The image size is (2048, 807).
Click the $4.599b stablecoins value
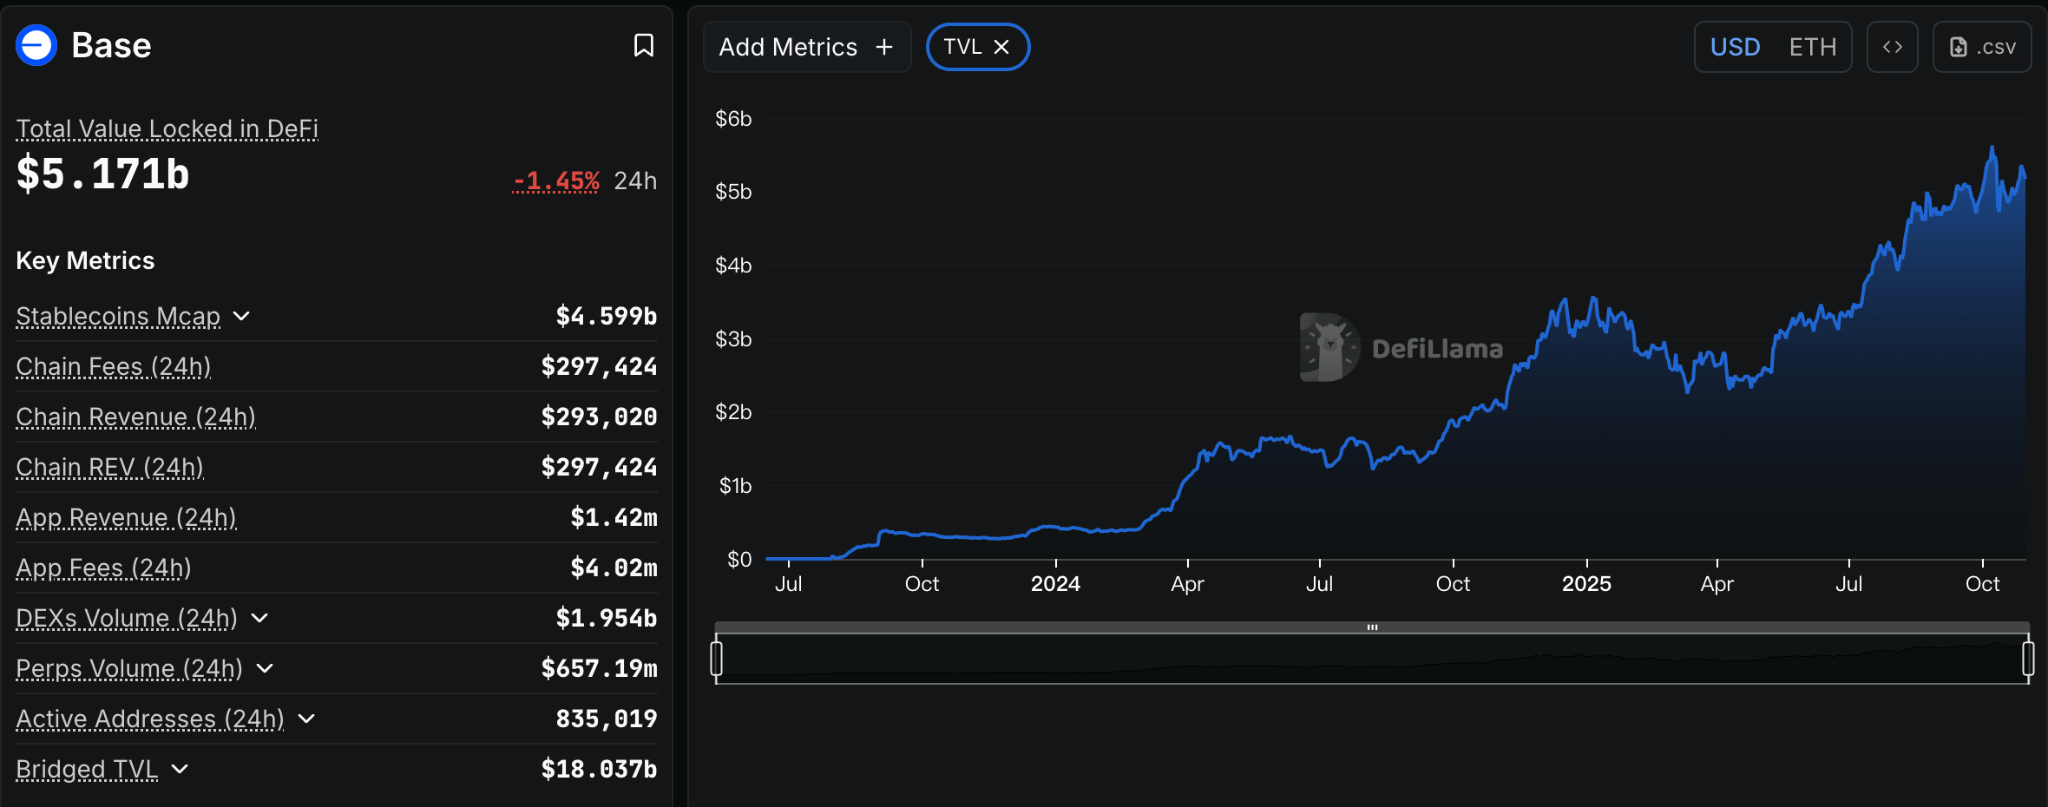point(606,316)
